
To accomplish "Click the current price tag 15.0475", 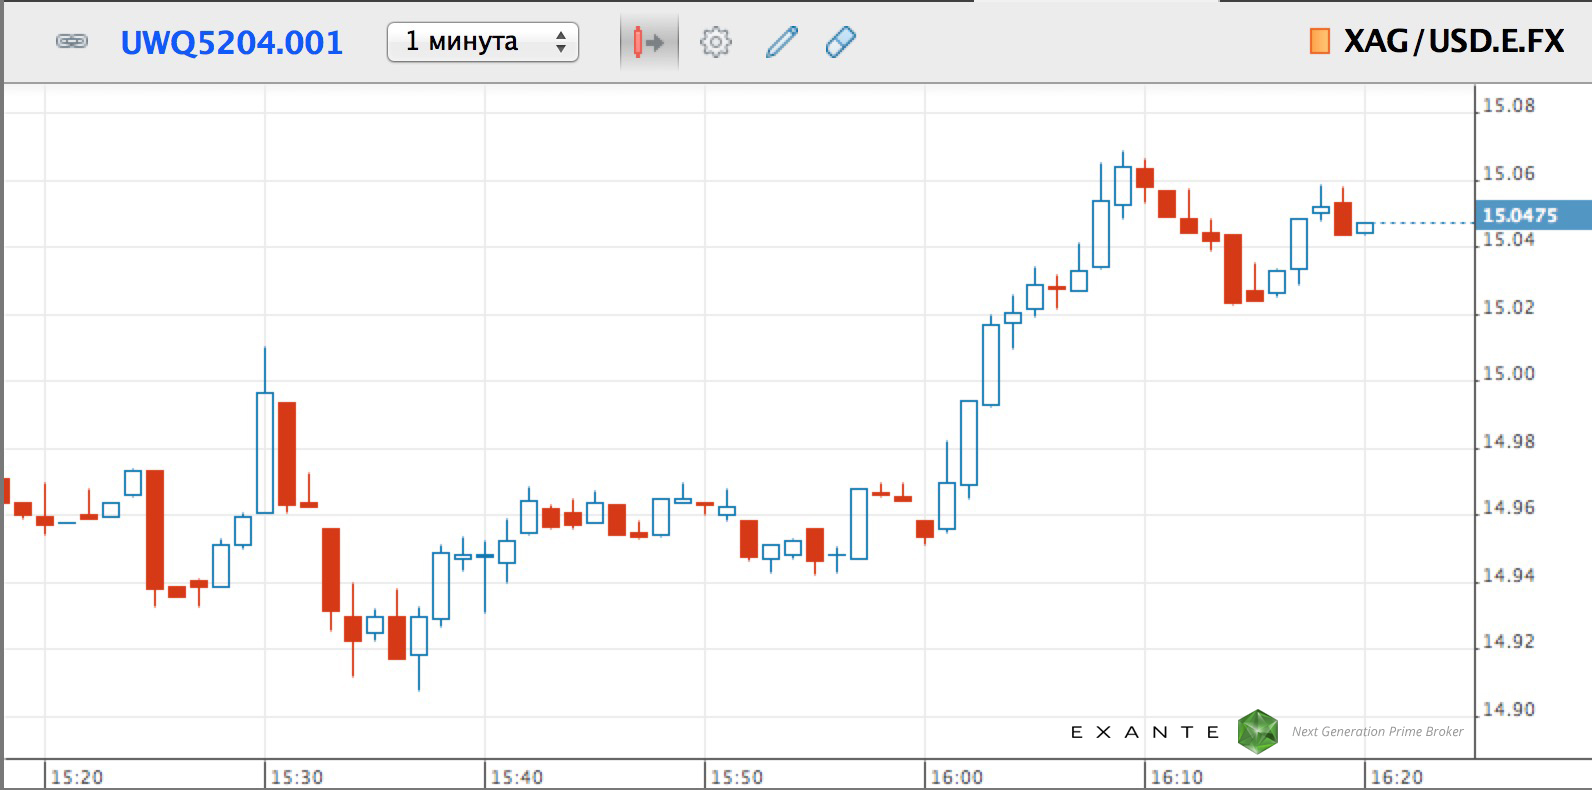I will click(1520, 215).
